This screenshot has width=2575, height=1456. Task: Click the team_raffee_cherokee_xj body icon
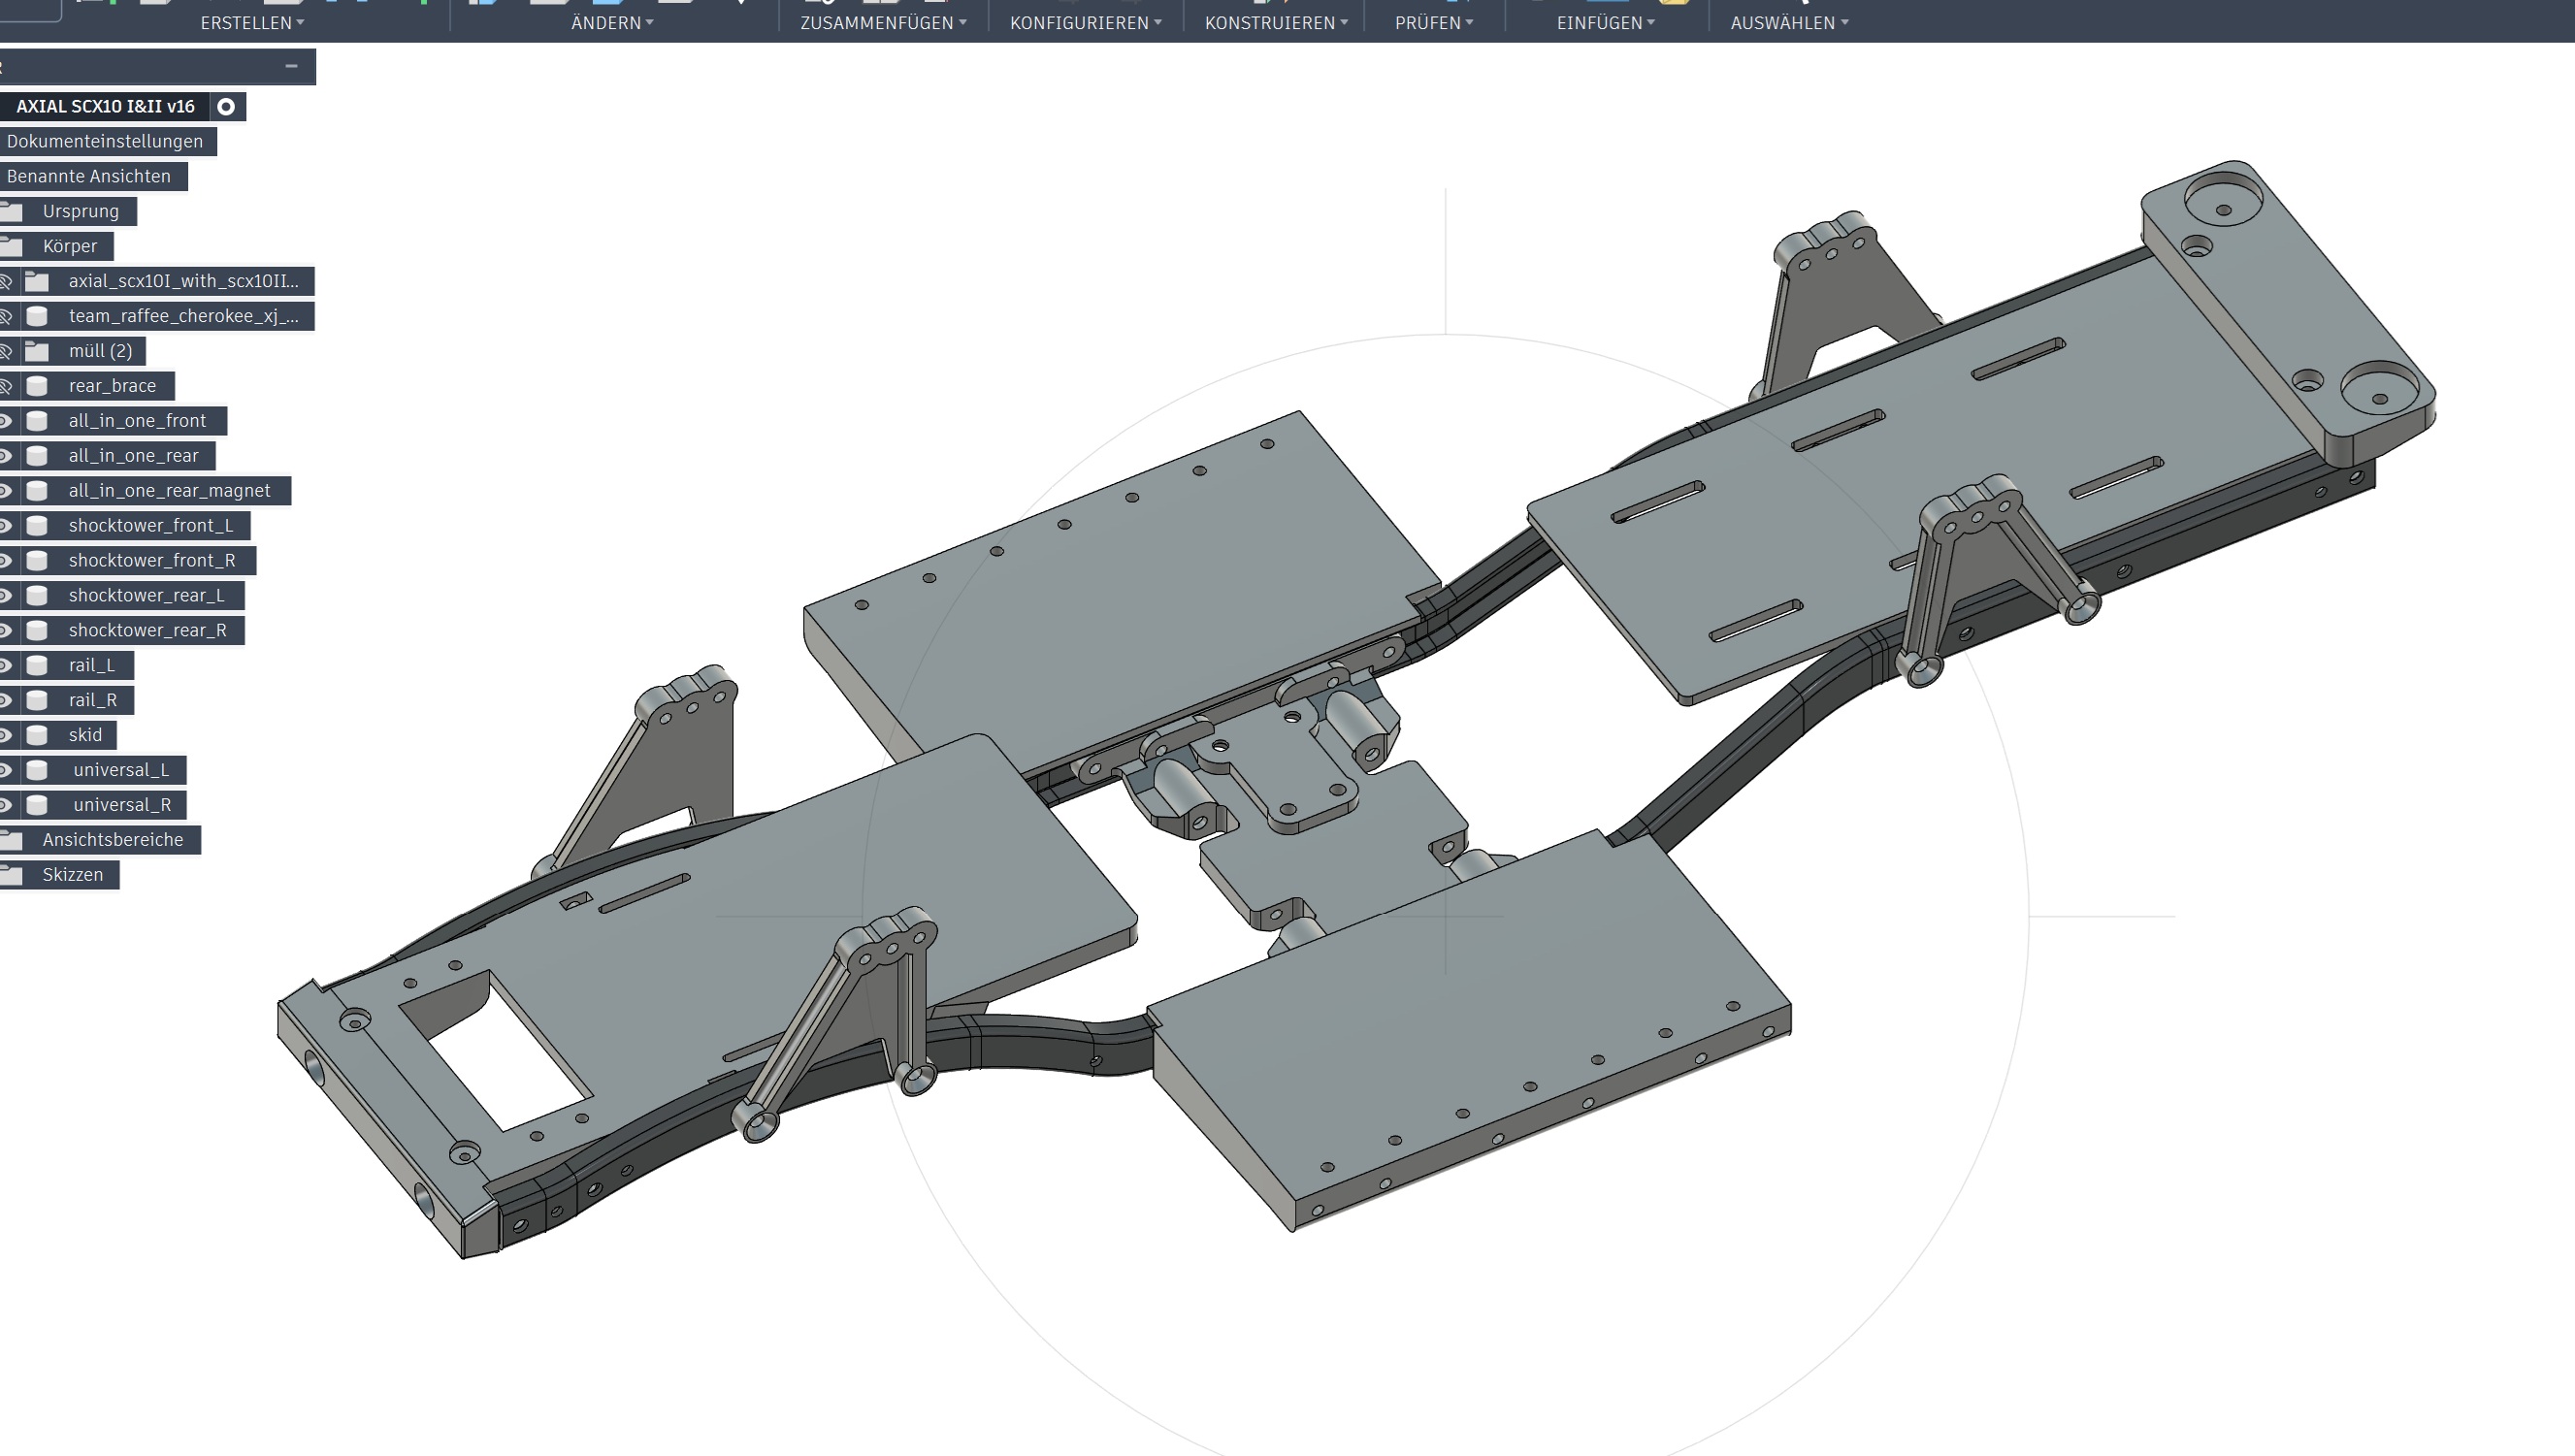click(x=37, y=316)
